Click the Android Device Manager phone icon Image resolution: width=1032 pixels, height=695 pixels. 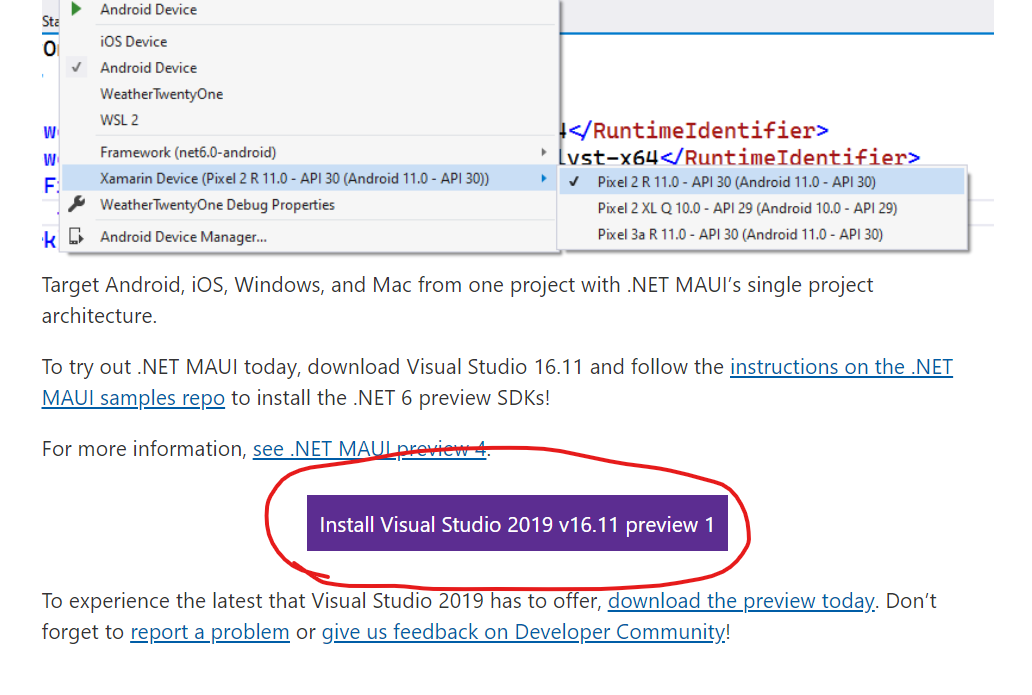(76, 236)
